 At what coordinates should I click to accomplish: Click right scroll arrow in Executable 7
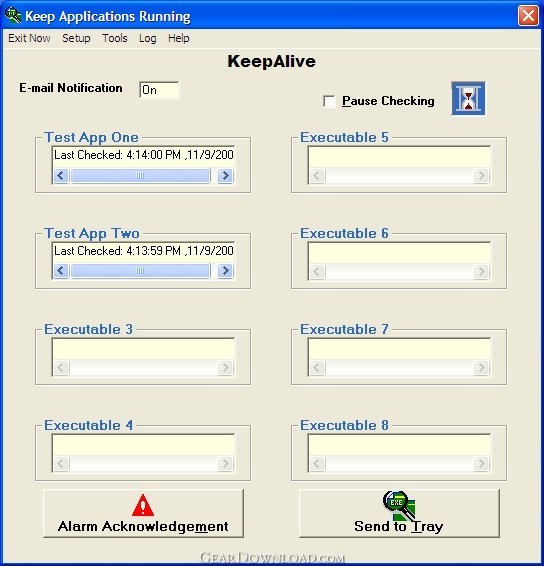coord(482,367)
